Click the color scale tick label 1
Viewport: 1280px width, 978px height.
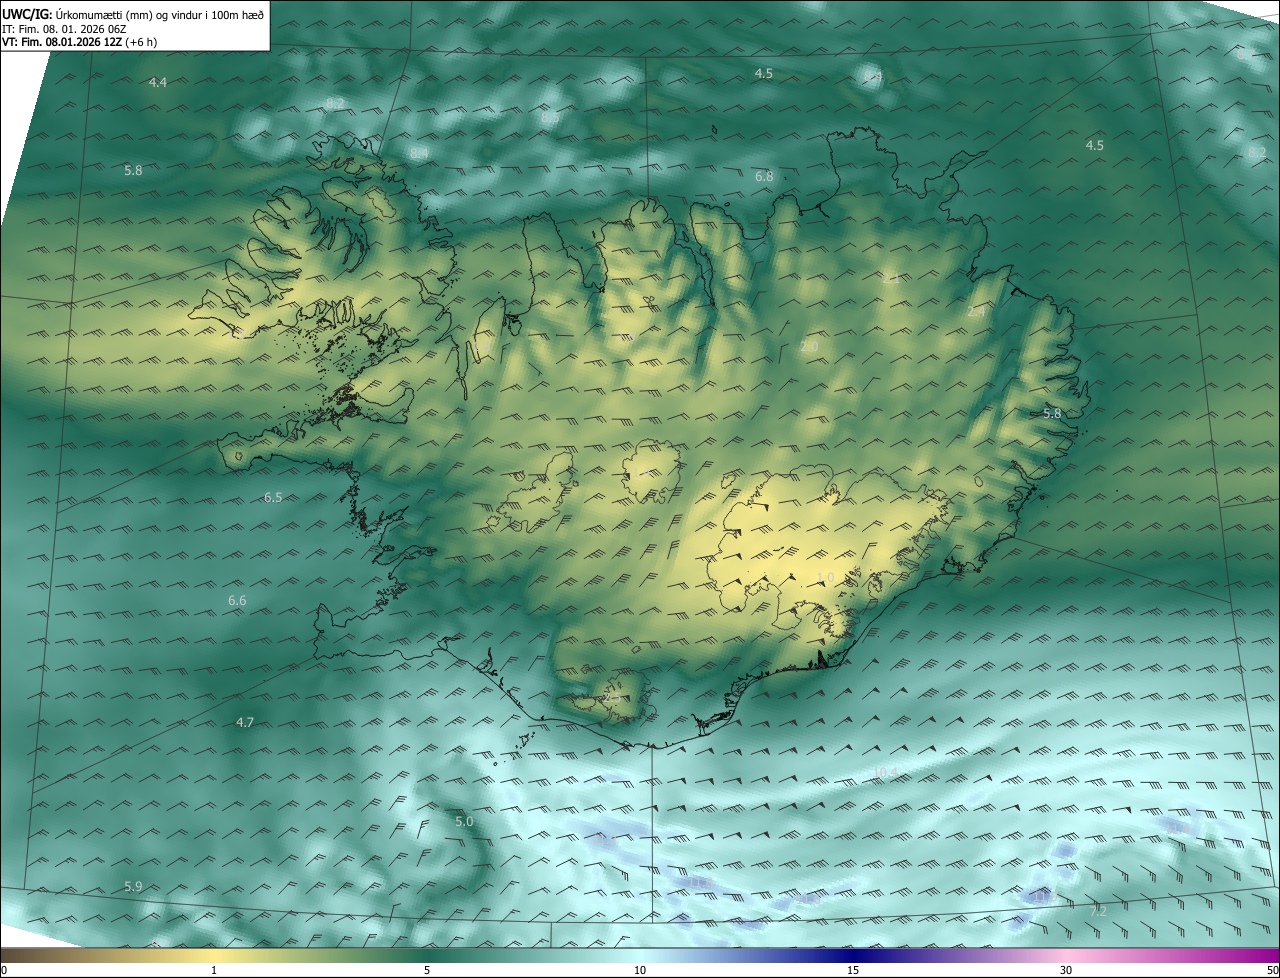pyautogui.click(x=214, y=970)
